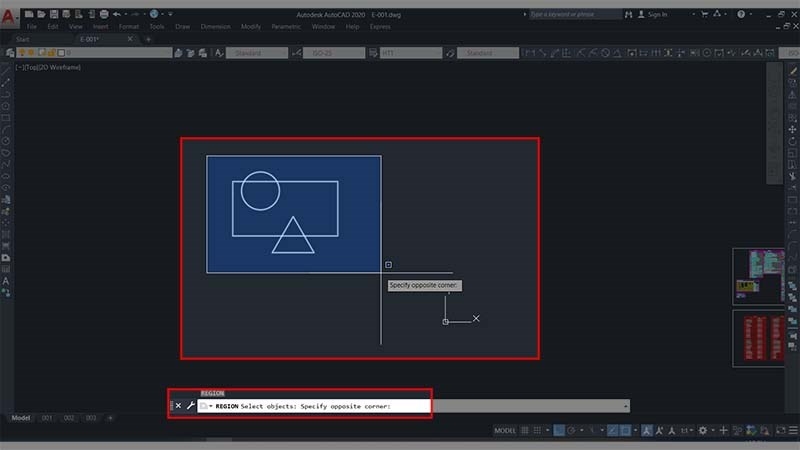Click the customize wrench icon in command line
Screen dimensions: 800x450
coord(190,406)
